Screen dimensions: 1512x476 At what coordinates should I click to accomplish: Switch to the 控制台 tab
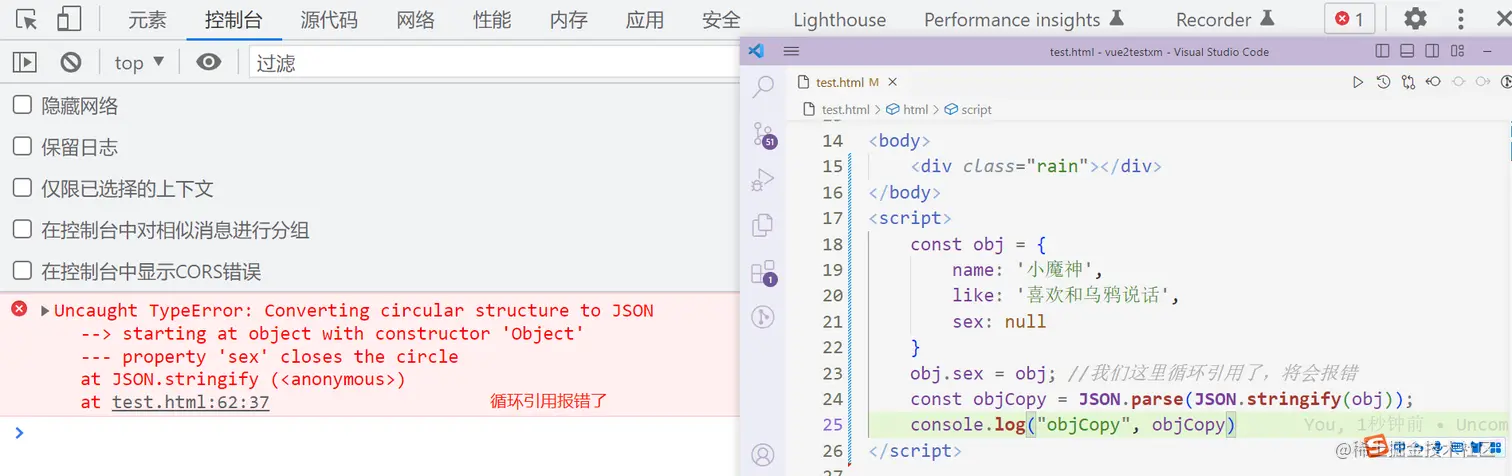233,19
